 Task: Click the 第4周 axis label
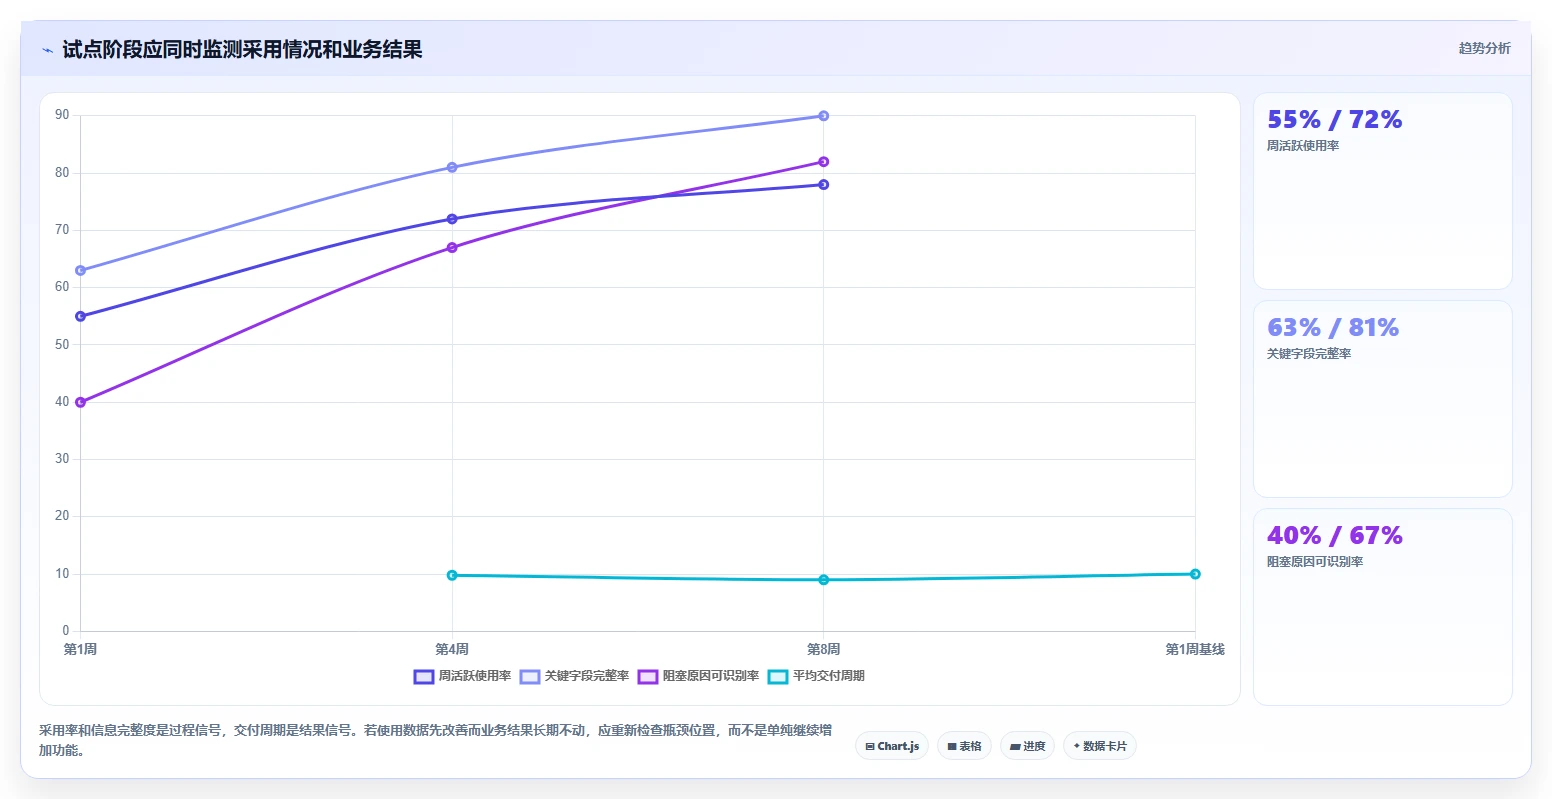point(452,650)
